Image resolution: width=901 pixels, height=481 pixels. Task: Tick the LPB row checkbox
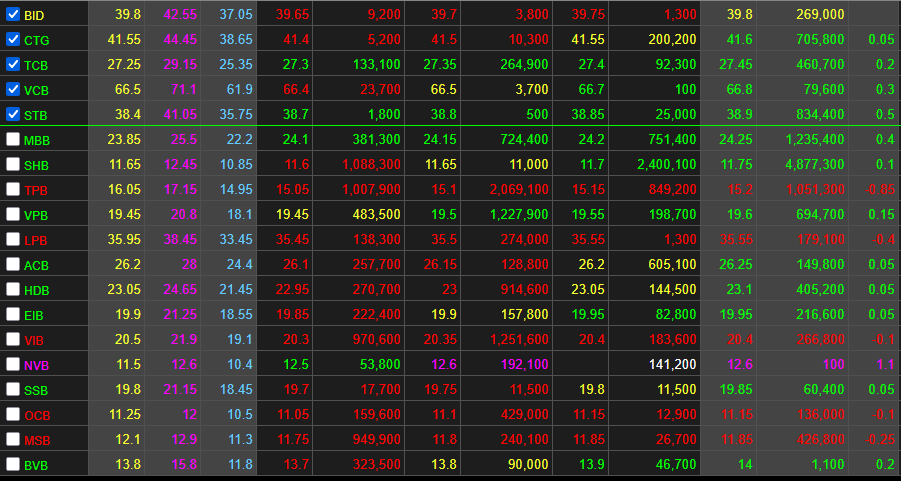13,239
